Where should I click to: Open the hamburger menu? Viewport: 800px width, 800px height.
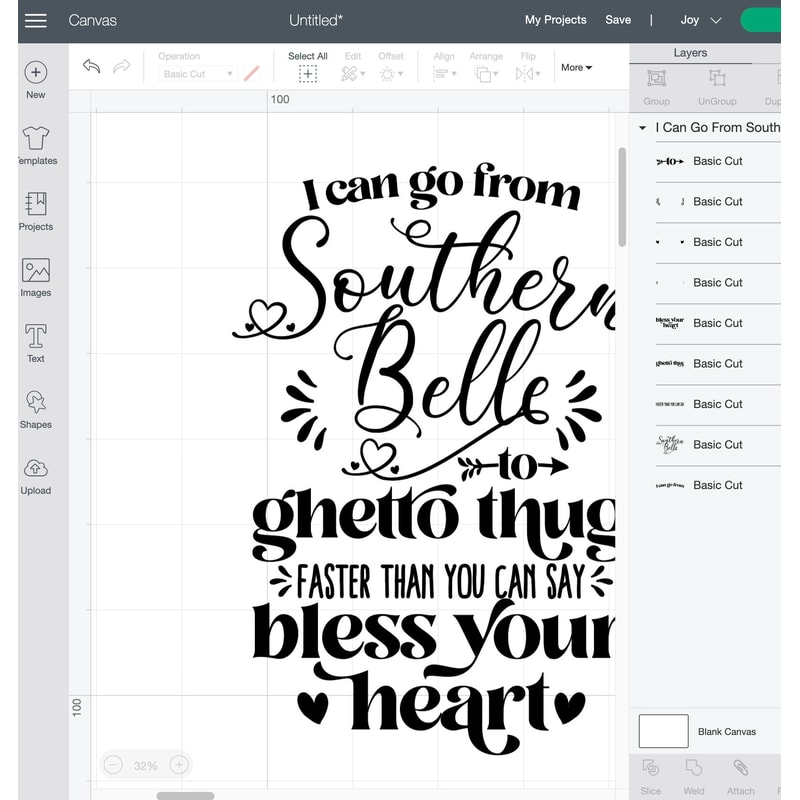[35, 20]
